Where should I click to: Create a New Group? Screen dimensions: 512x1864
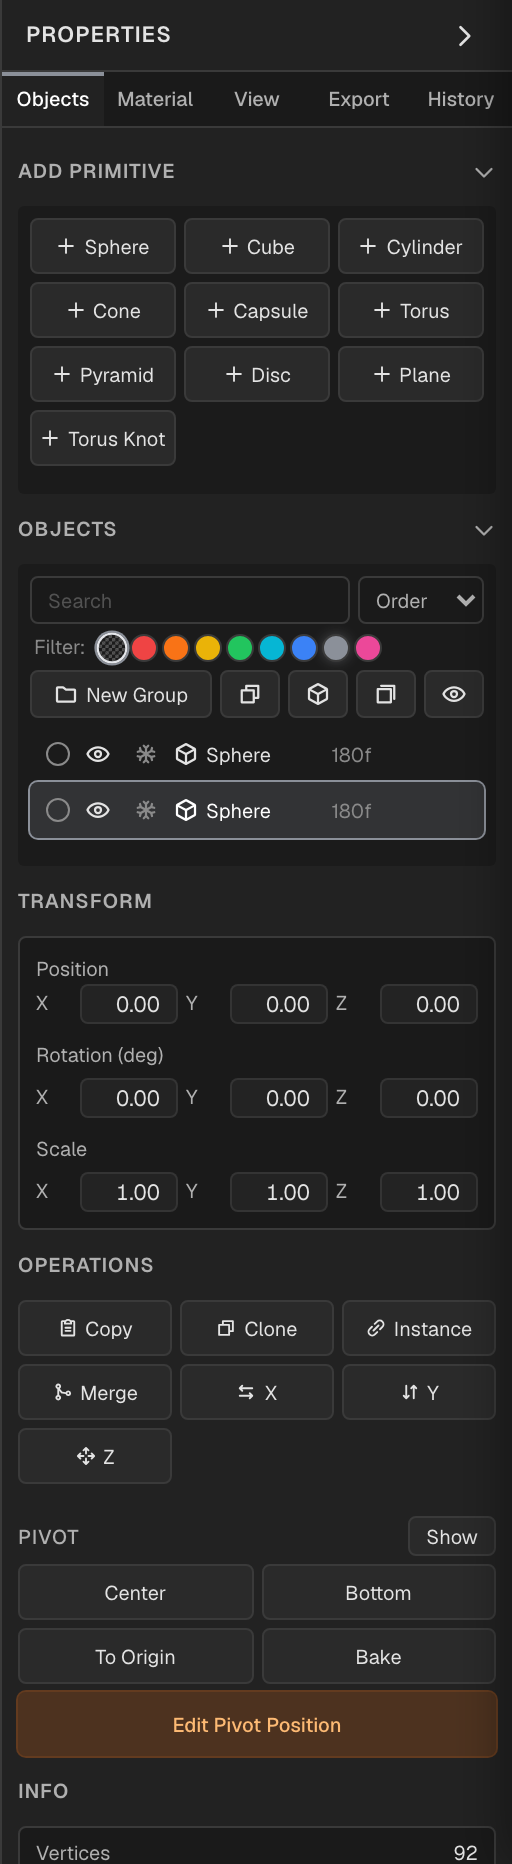tap(121, 694)
